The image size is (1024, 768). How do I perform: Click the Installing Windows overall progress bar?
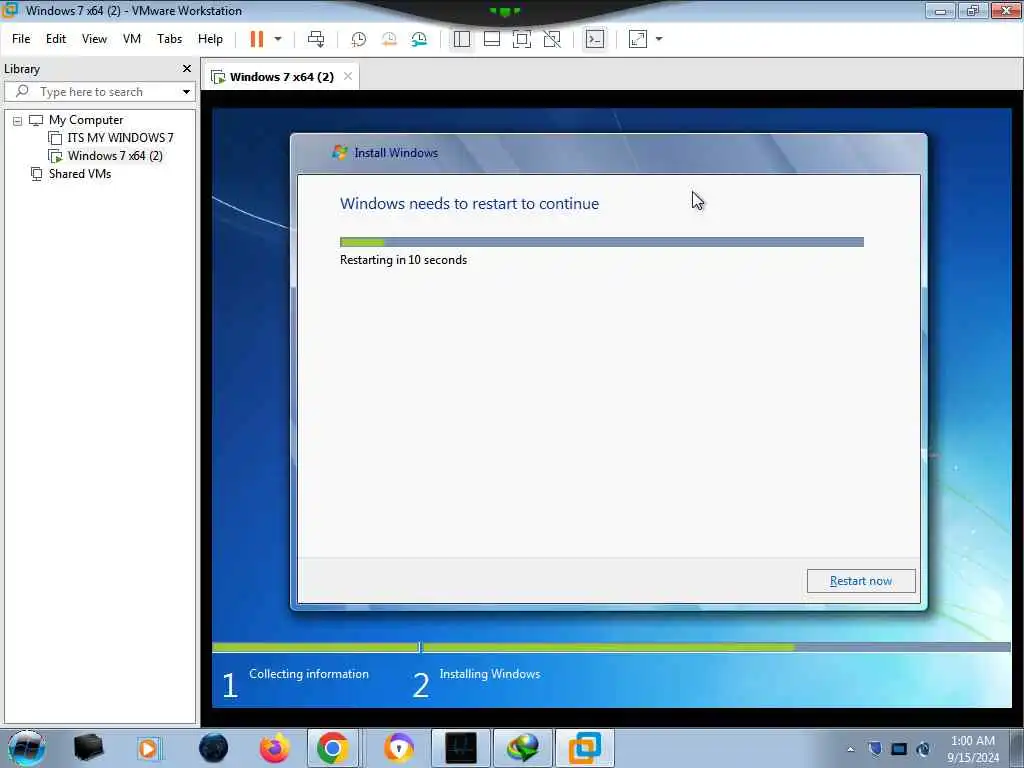point(716,648)
